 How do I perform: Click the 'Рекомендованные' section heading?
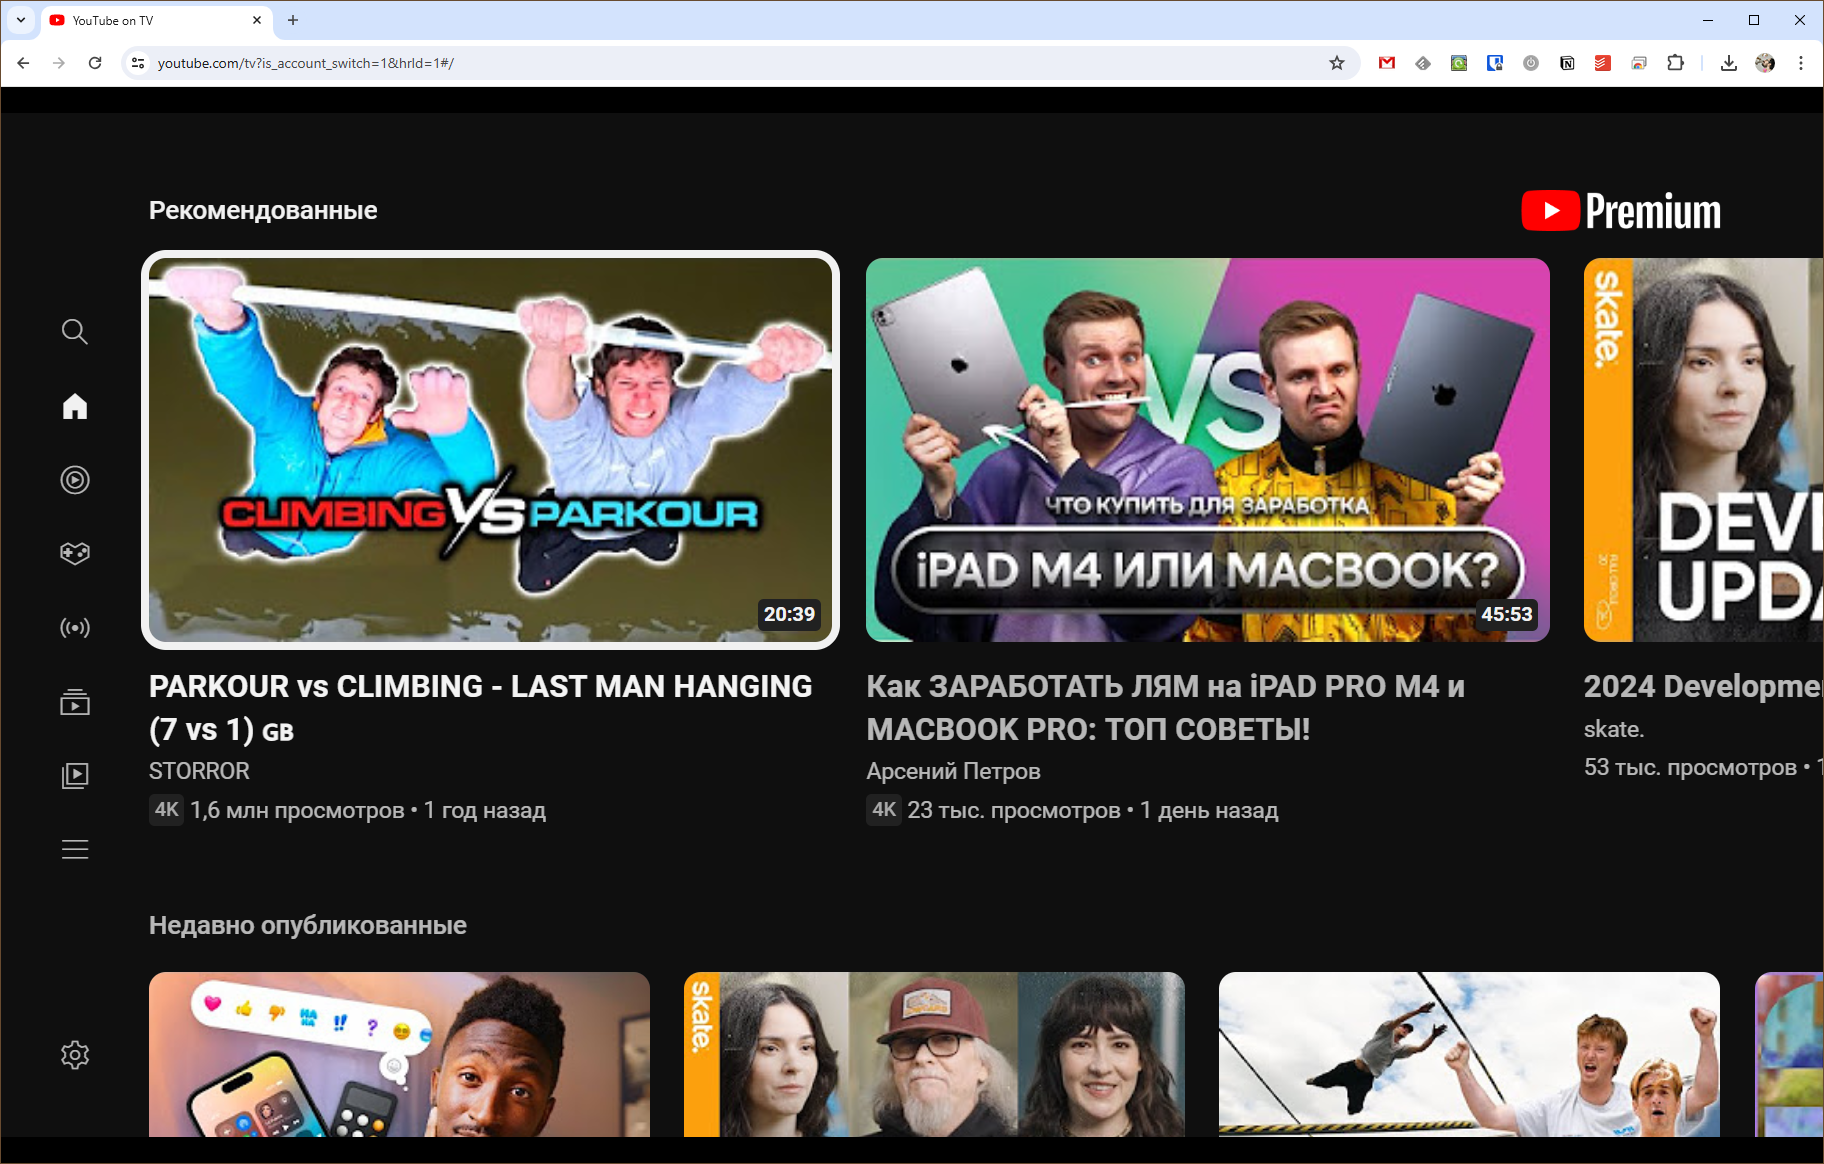(263, 210)
